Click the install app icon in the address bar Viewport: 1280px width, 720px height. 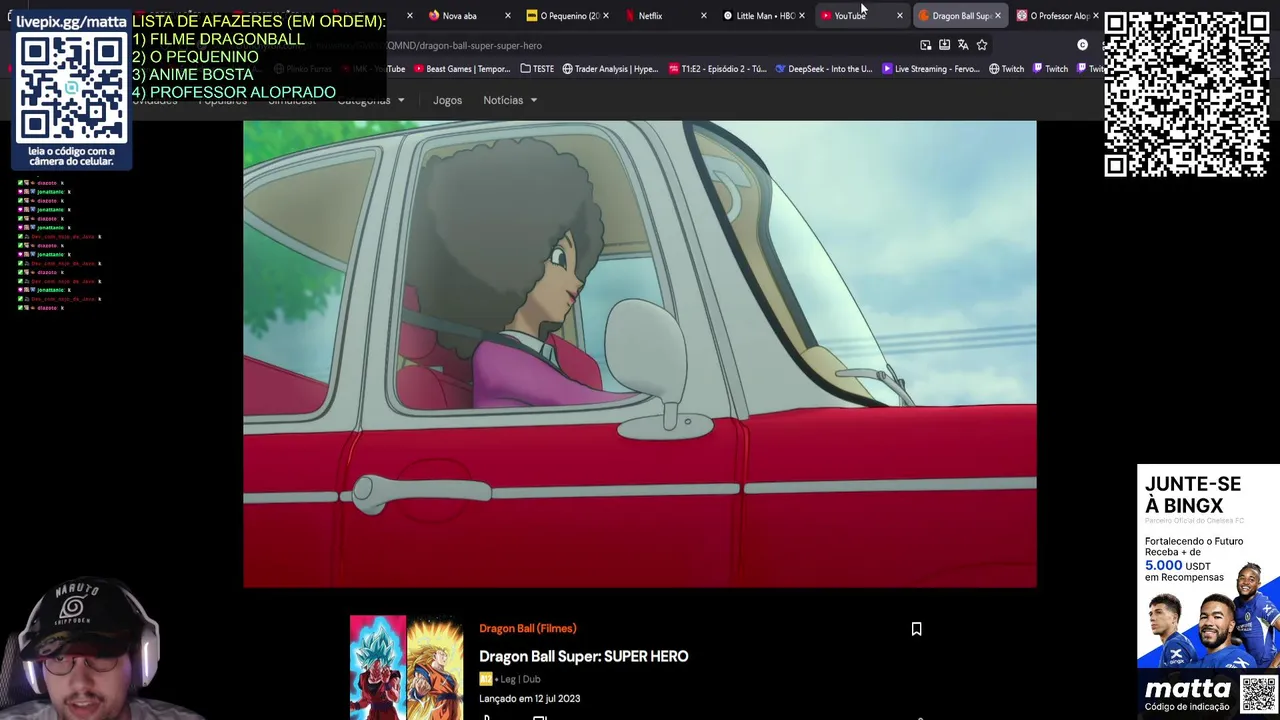(944, 45)
